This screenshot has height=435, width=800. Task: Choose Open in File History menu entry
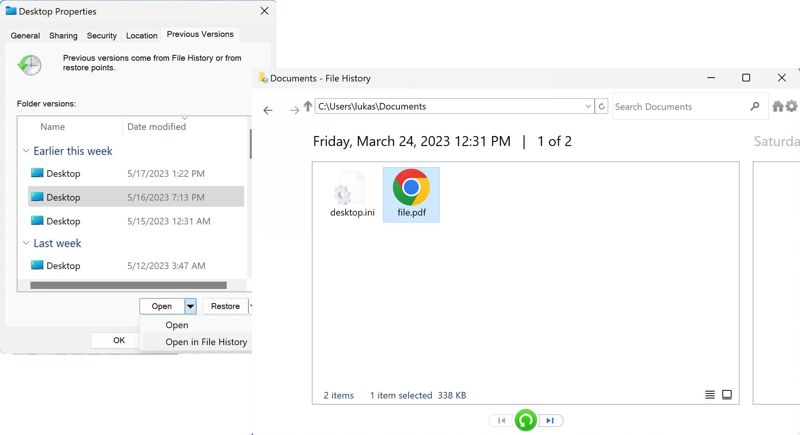tap(206, 342)
